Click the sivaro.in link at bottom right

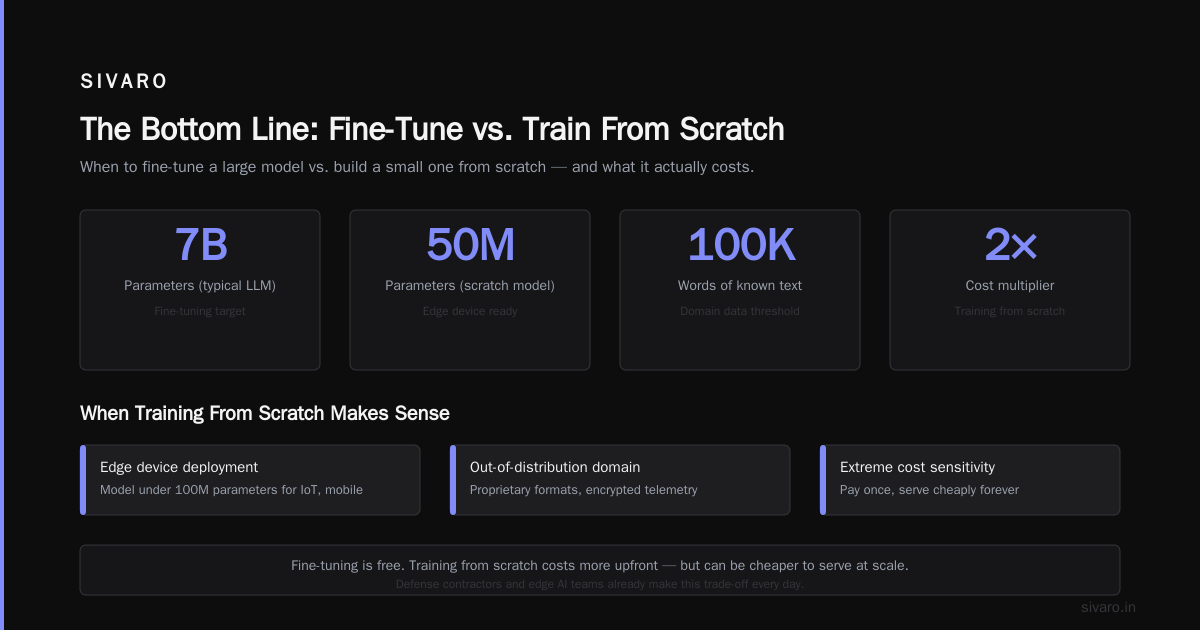point(1108,607)
